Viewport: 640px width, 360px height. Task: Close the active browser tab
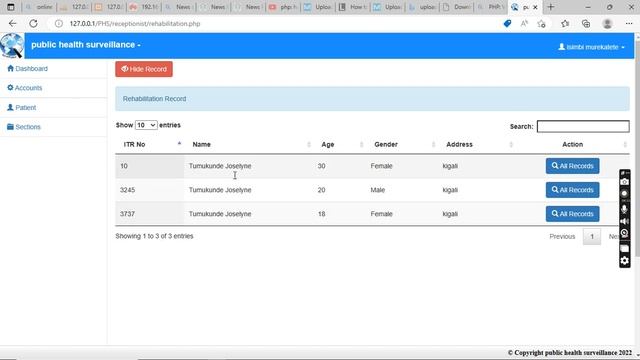coord(535,7)
